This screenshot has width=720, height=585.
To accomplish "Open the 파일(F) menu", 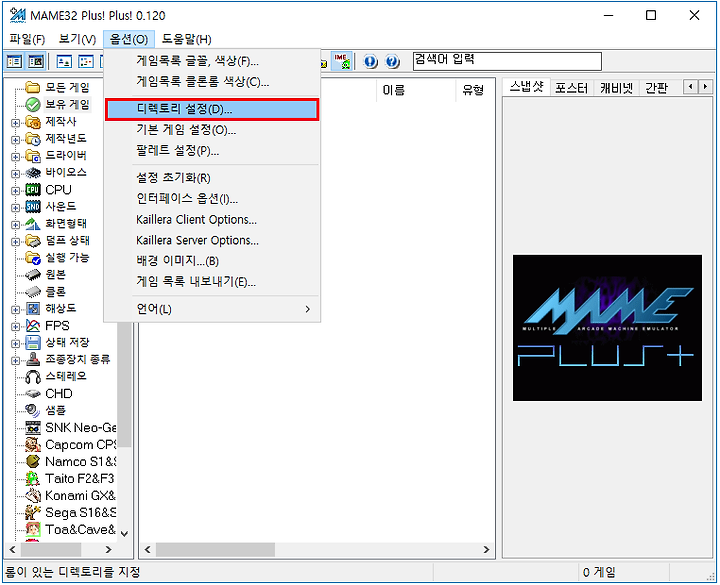I will 27,39.
